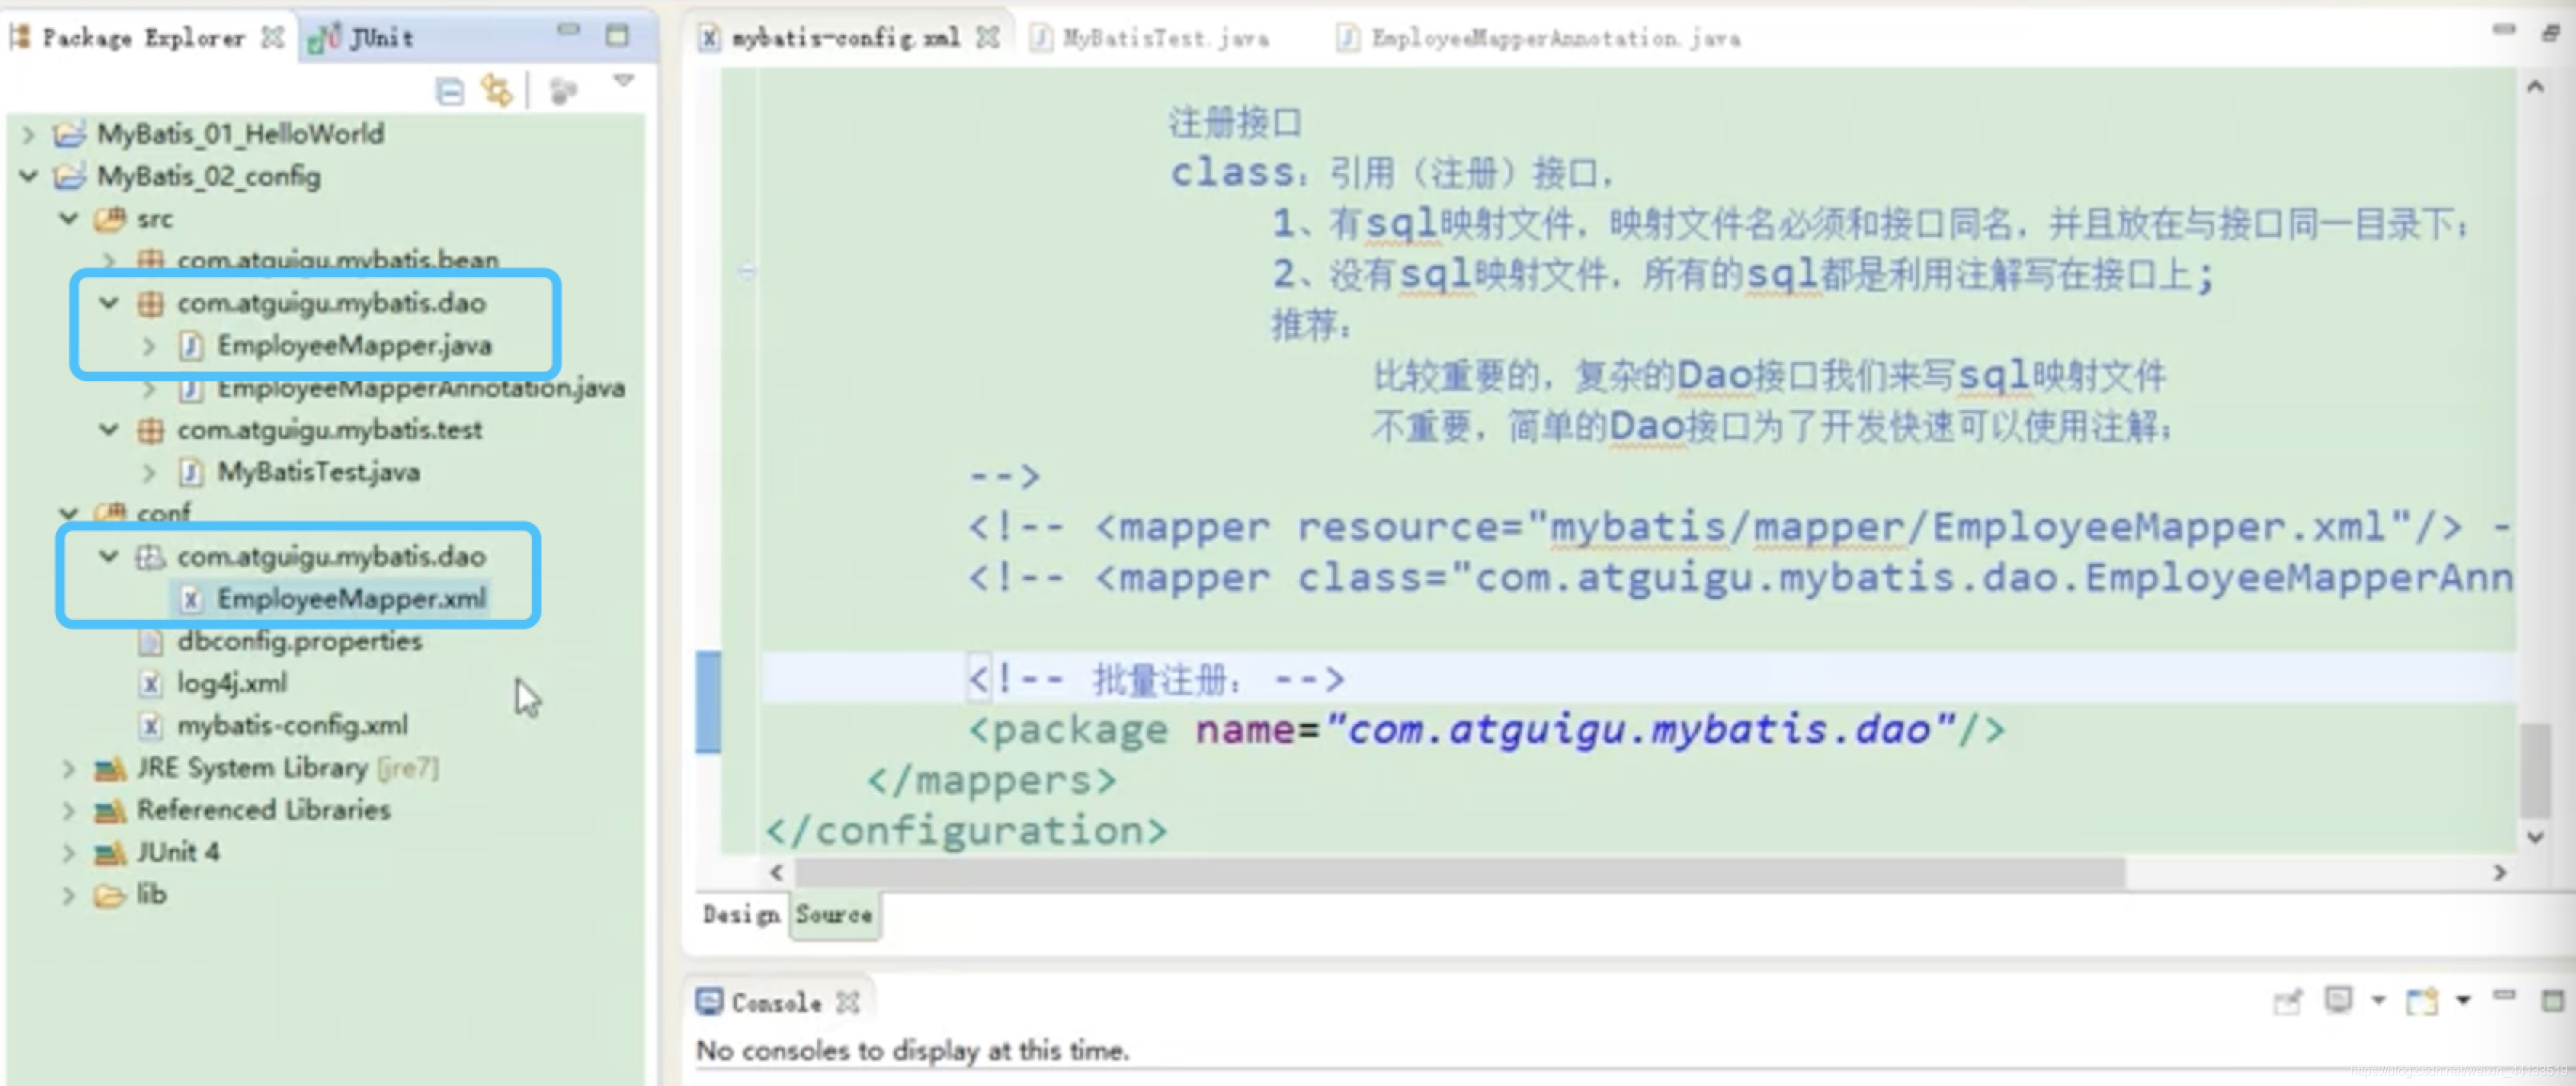Click Open Console icon

(x=2422, y=1000)
